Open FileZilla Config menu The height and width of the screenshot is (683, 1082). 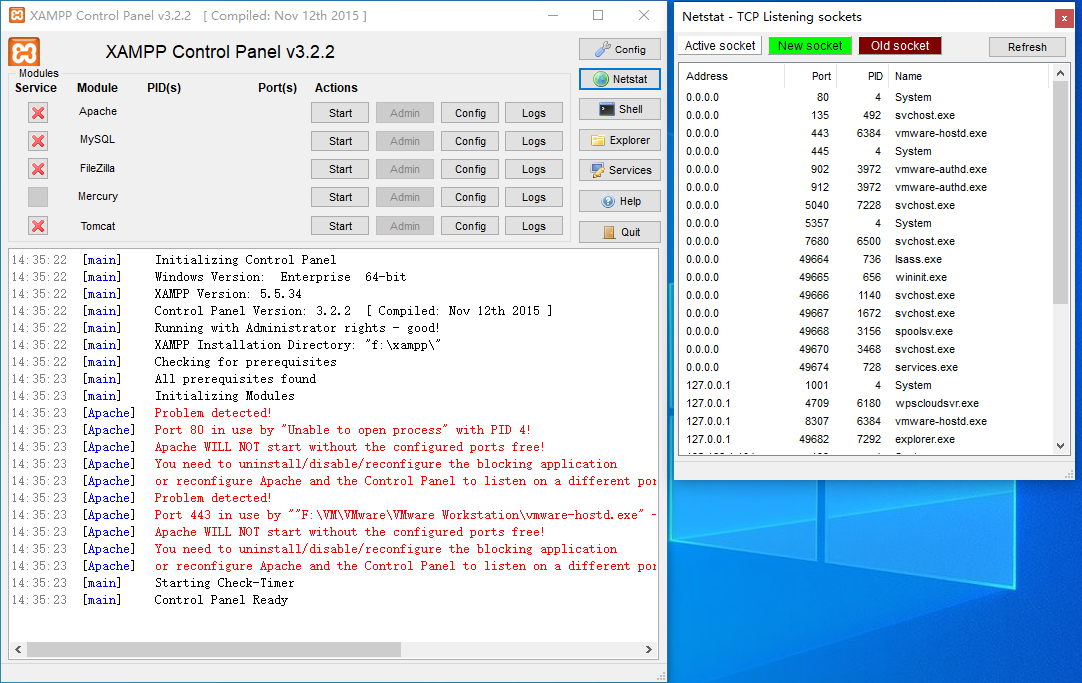point(470,169)
